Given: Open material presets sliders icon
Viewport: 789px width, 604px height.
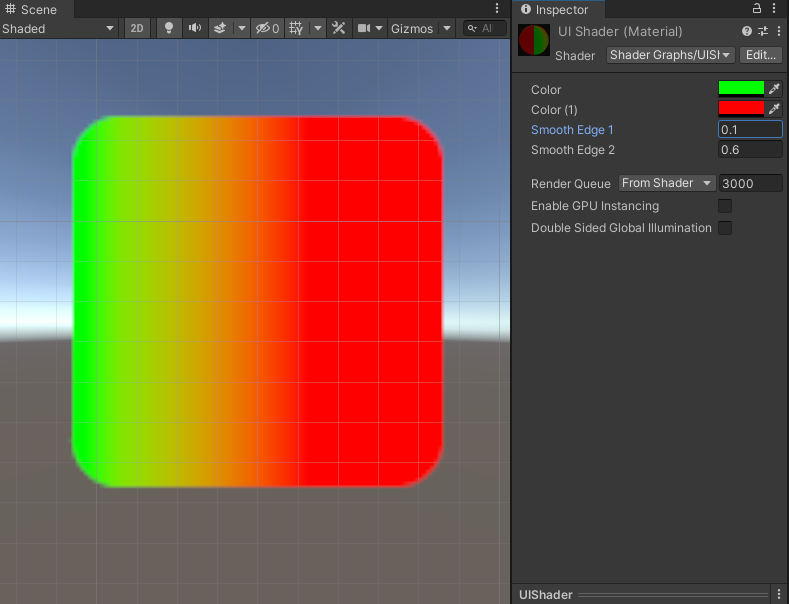Looking at the screenshot, I should point(763,31).
